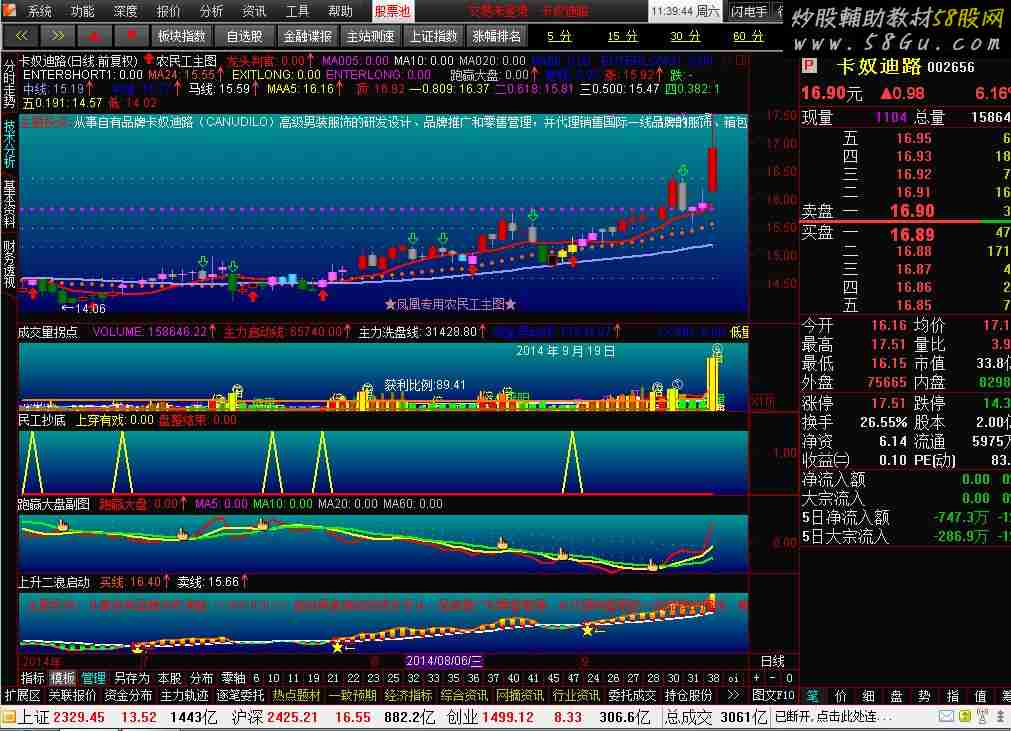This screenshot has width=1011, height=731.
Task: Open the 扩展区 tab
Action: pyautogui.click(x=23, y=696)
